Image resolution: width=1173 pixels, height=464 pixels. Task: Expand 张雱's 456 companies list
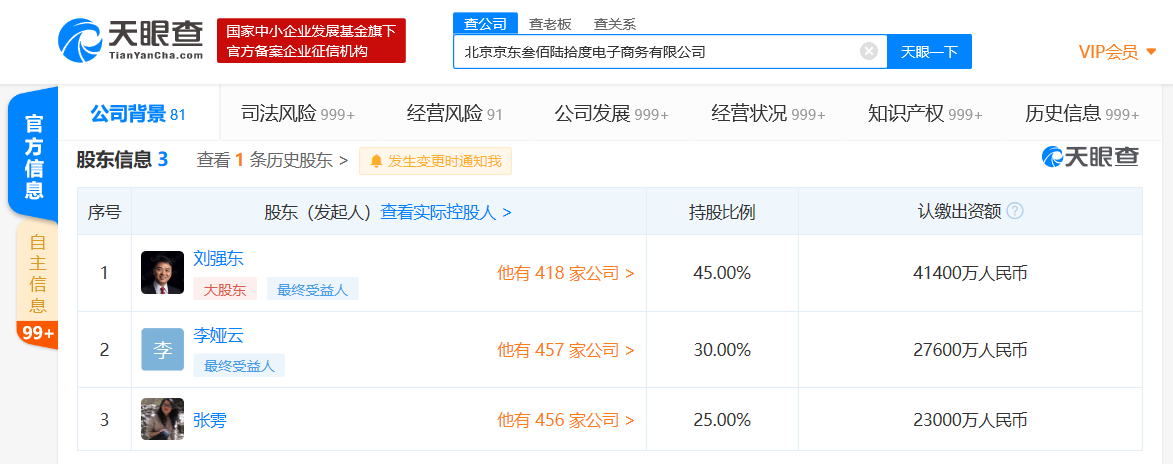coord(565,420)
